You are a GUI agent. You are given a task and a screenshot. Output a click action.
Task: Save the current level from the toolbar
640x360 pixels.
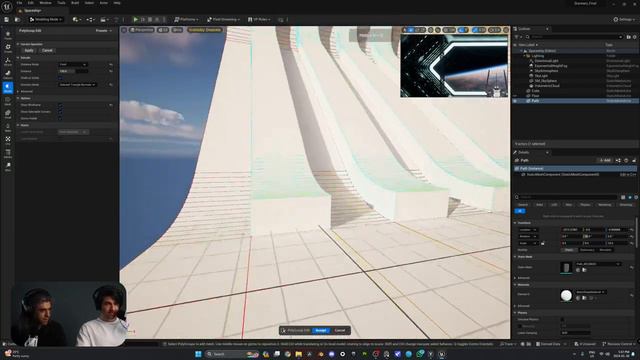click(x=7, y=19)
